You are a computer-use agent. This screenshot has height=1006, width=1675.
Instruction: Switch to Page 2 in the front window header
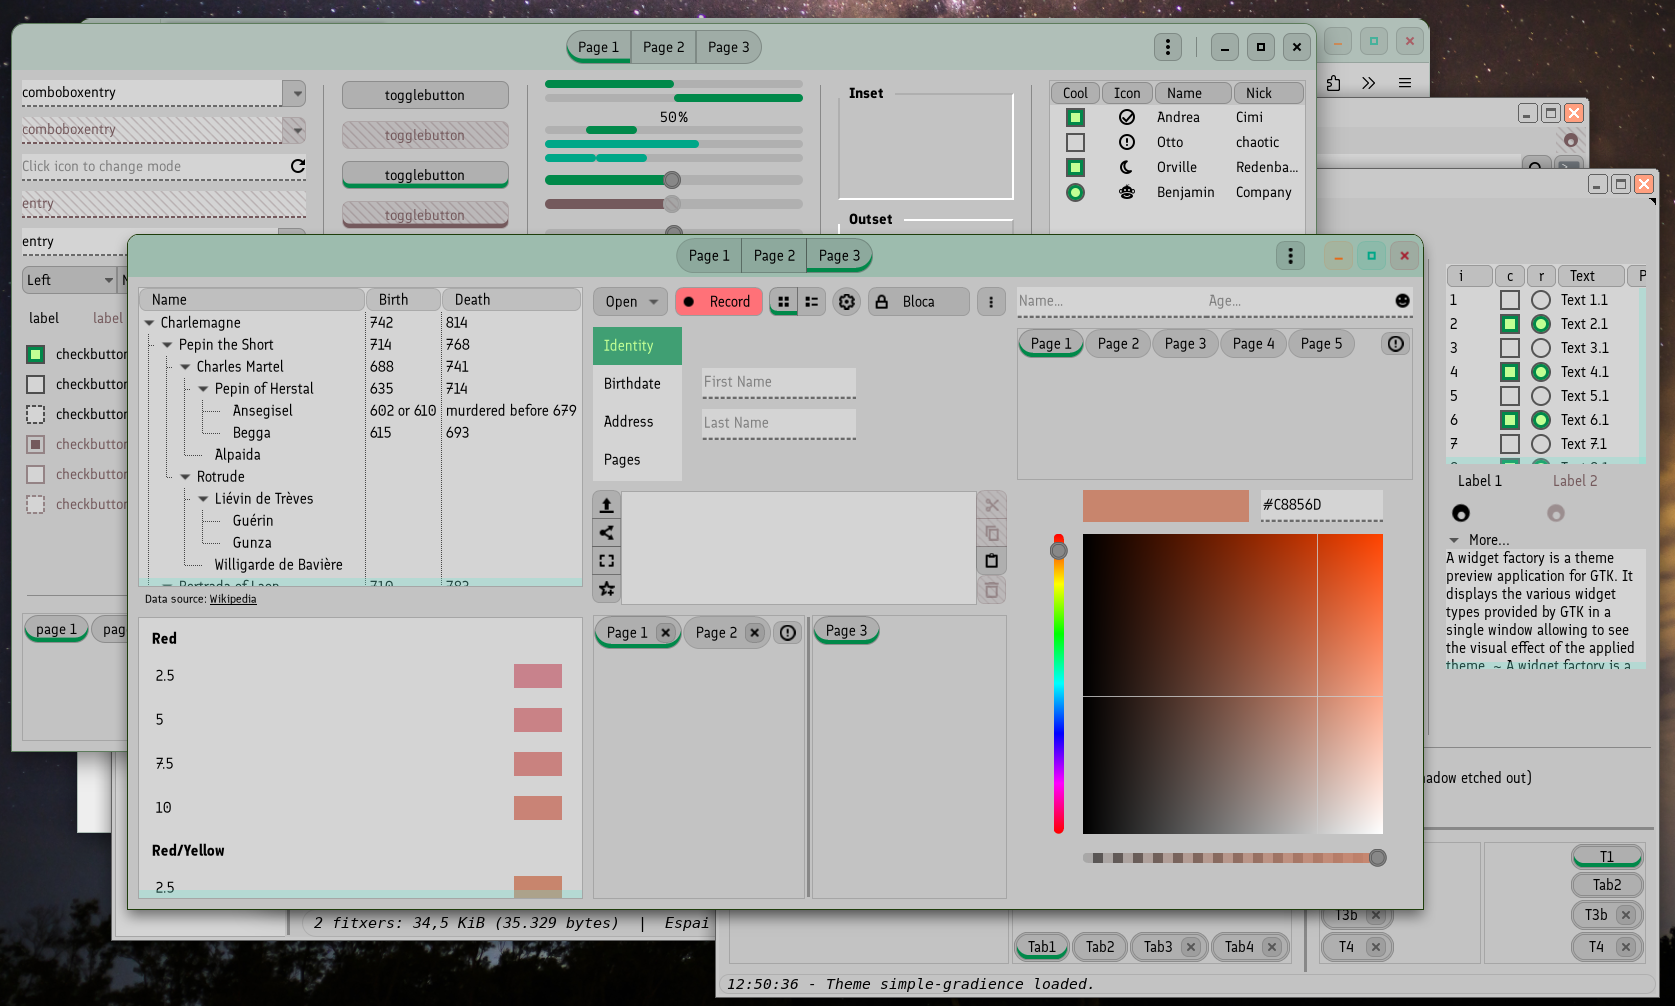774,256
